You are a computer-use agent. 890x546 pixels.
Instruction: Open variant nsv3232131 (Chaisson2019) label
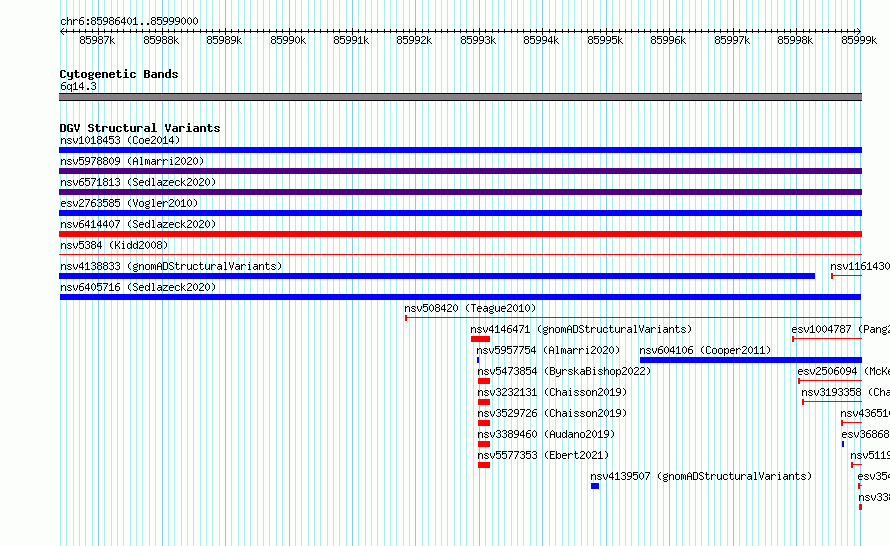(x=552, y=392)
